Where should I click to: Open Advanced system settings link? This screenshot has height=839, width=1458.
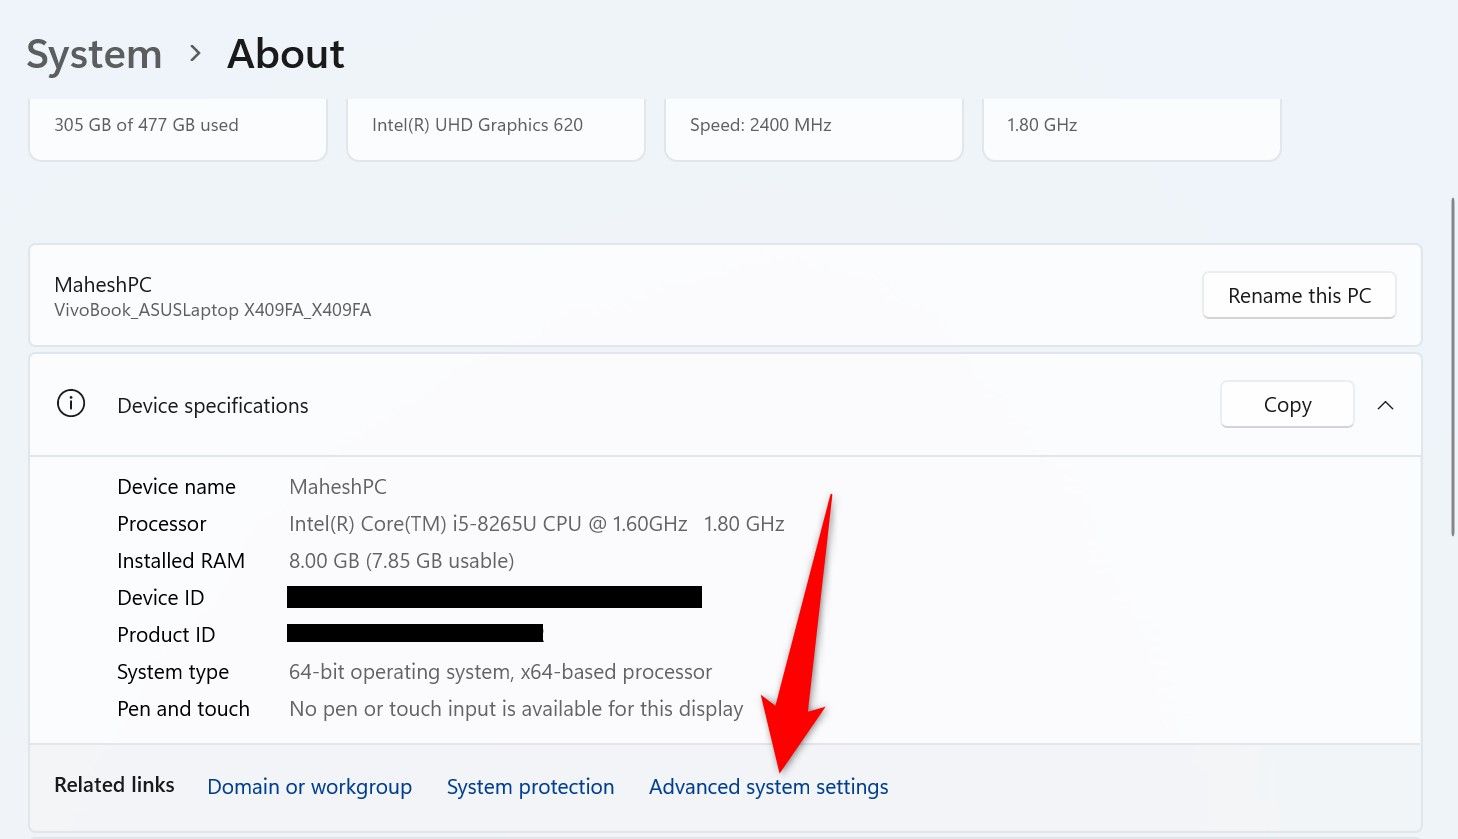768,787
